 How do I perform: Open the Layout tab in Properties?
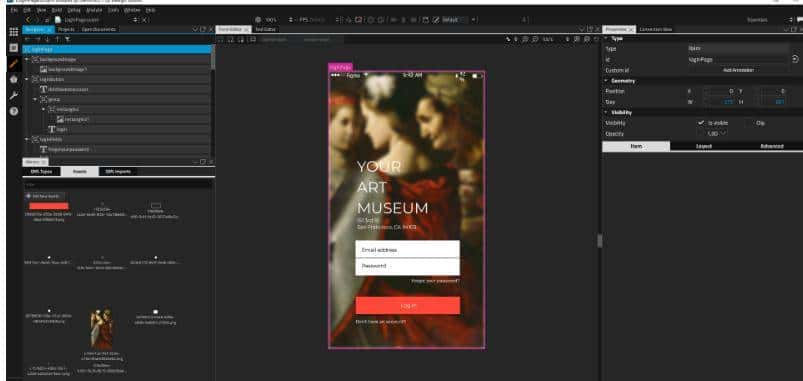[704, 146]
